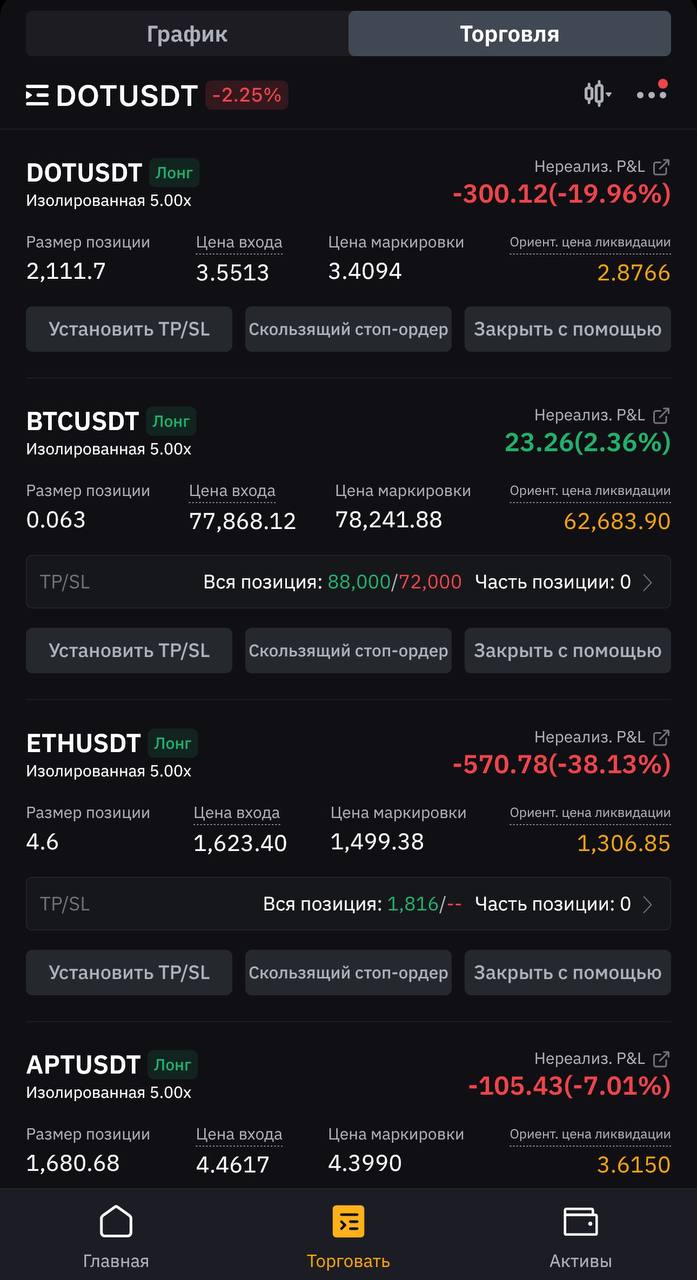Expand BTCUSDT TP/SL details chevron
697x1280 pixels.
pyautogui.click(x=648, y=582)
